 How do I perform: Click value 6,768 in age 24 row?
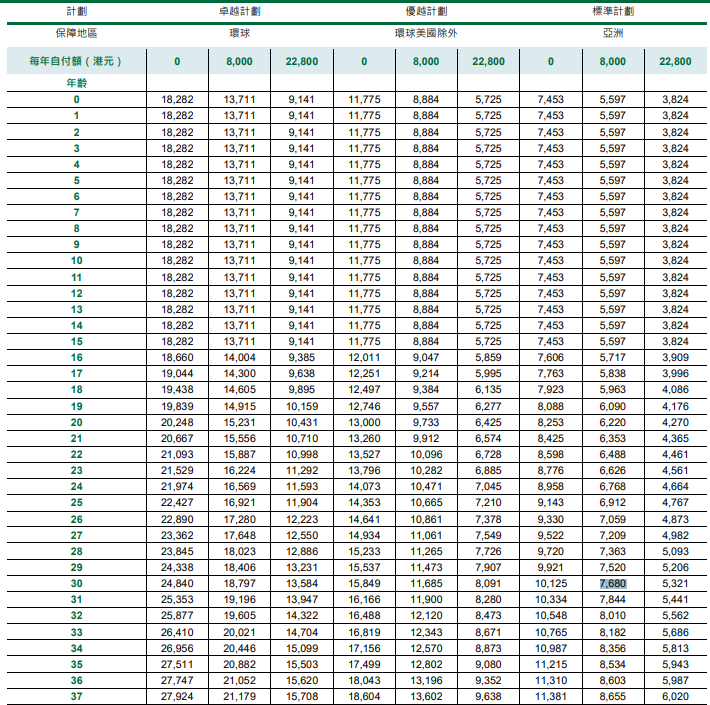(613, 486)
